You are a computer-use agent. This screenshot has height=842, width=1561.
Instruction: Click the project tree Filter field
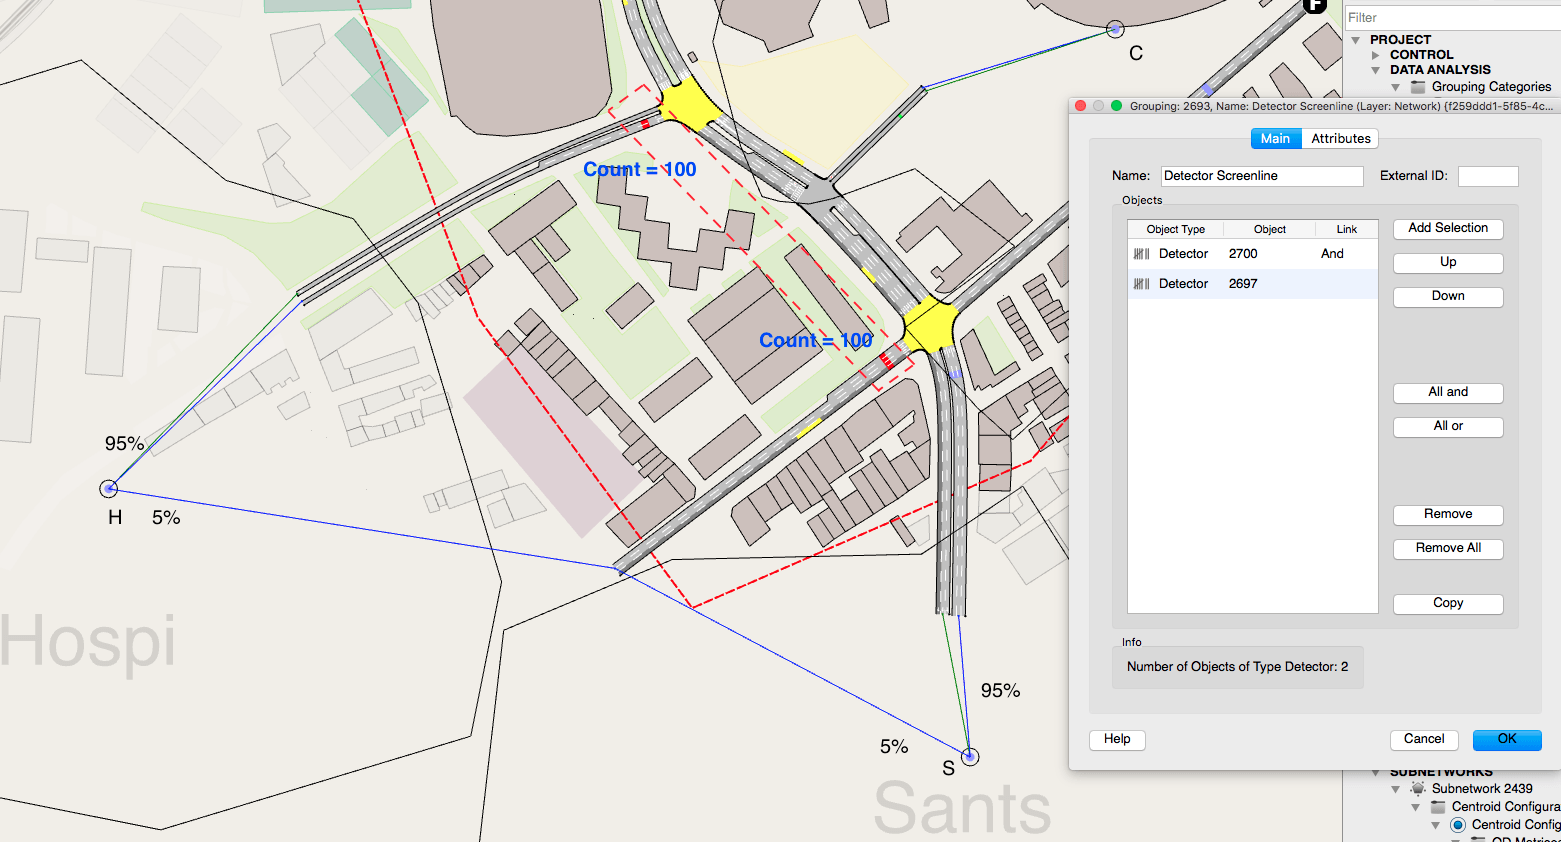coord(1452,18)
